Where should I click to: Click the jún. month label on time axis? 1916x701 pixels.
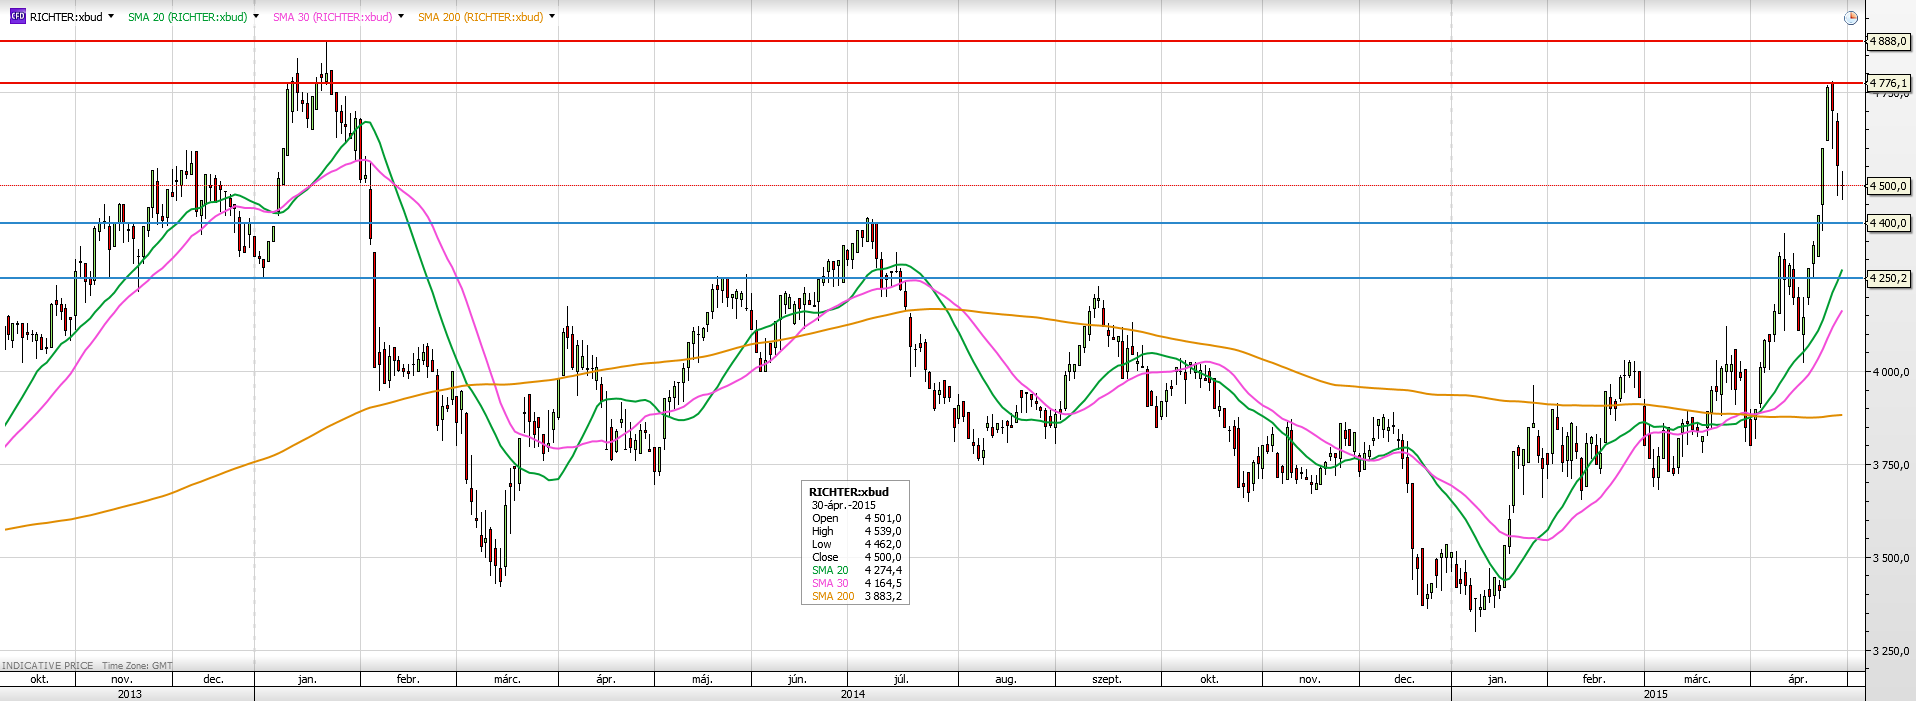(x=797, y=679)
